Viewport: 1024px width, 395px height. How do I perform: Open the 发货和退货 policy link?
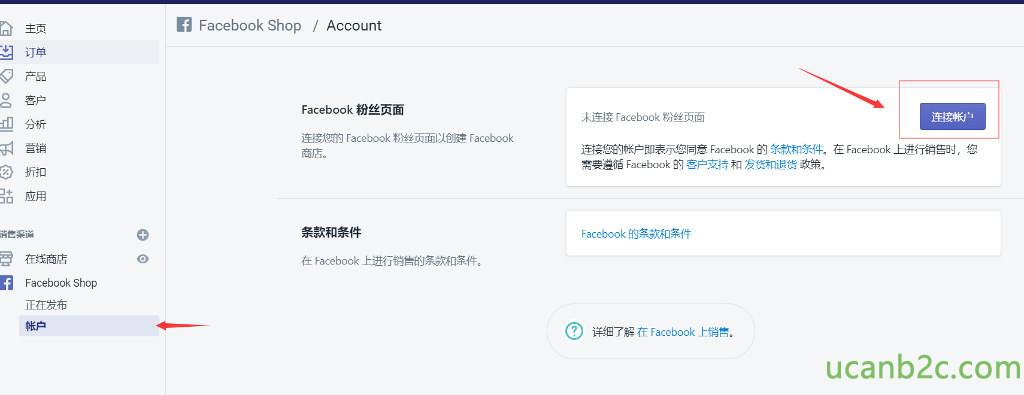click(770, 165)
